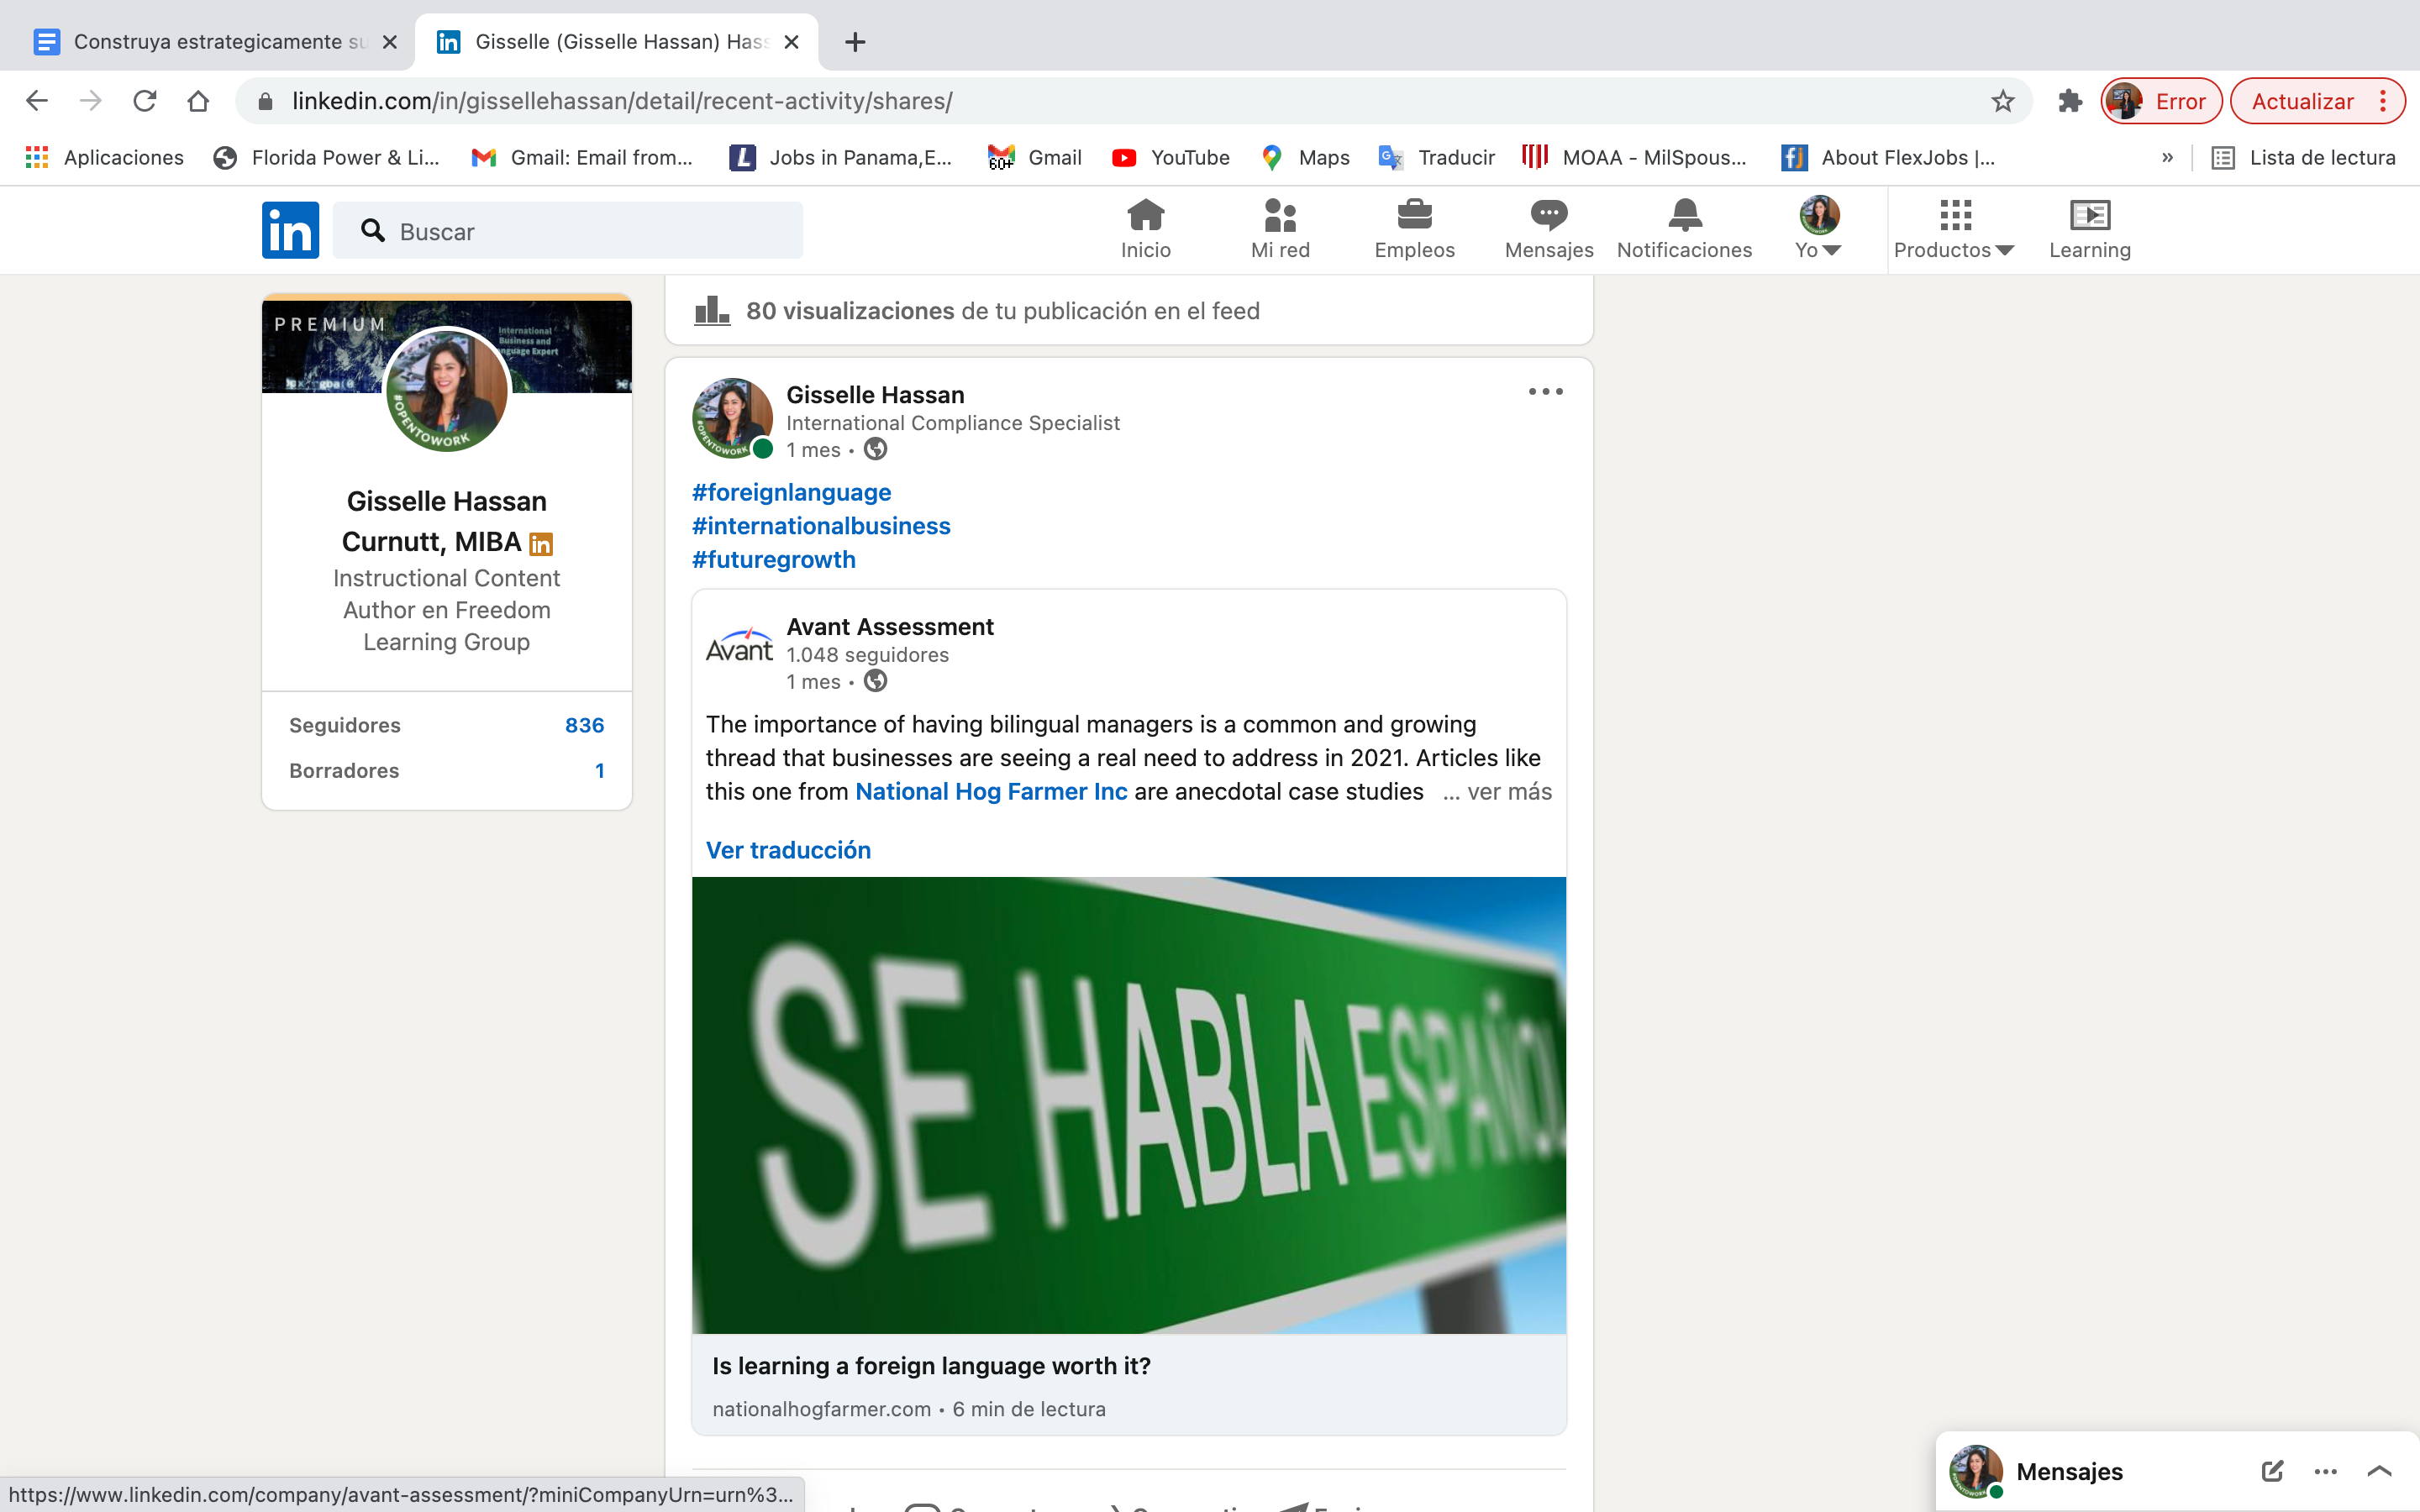This screenshot has width=2420, height=1512.
Task: Click the LinkedIn logo
Action: (x=290, y=230)
